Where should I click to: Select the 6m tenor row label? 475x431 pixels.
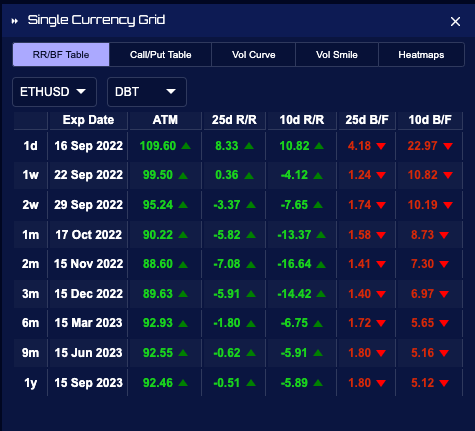click(30, 323)
